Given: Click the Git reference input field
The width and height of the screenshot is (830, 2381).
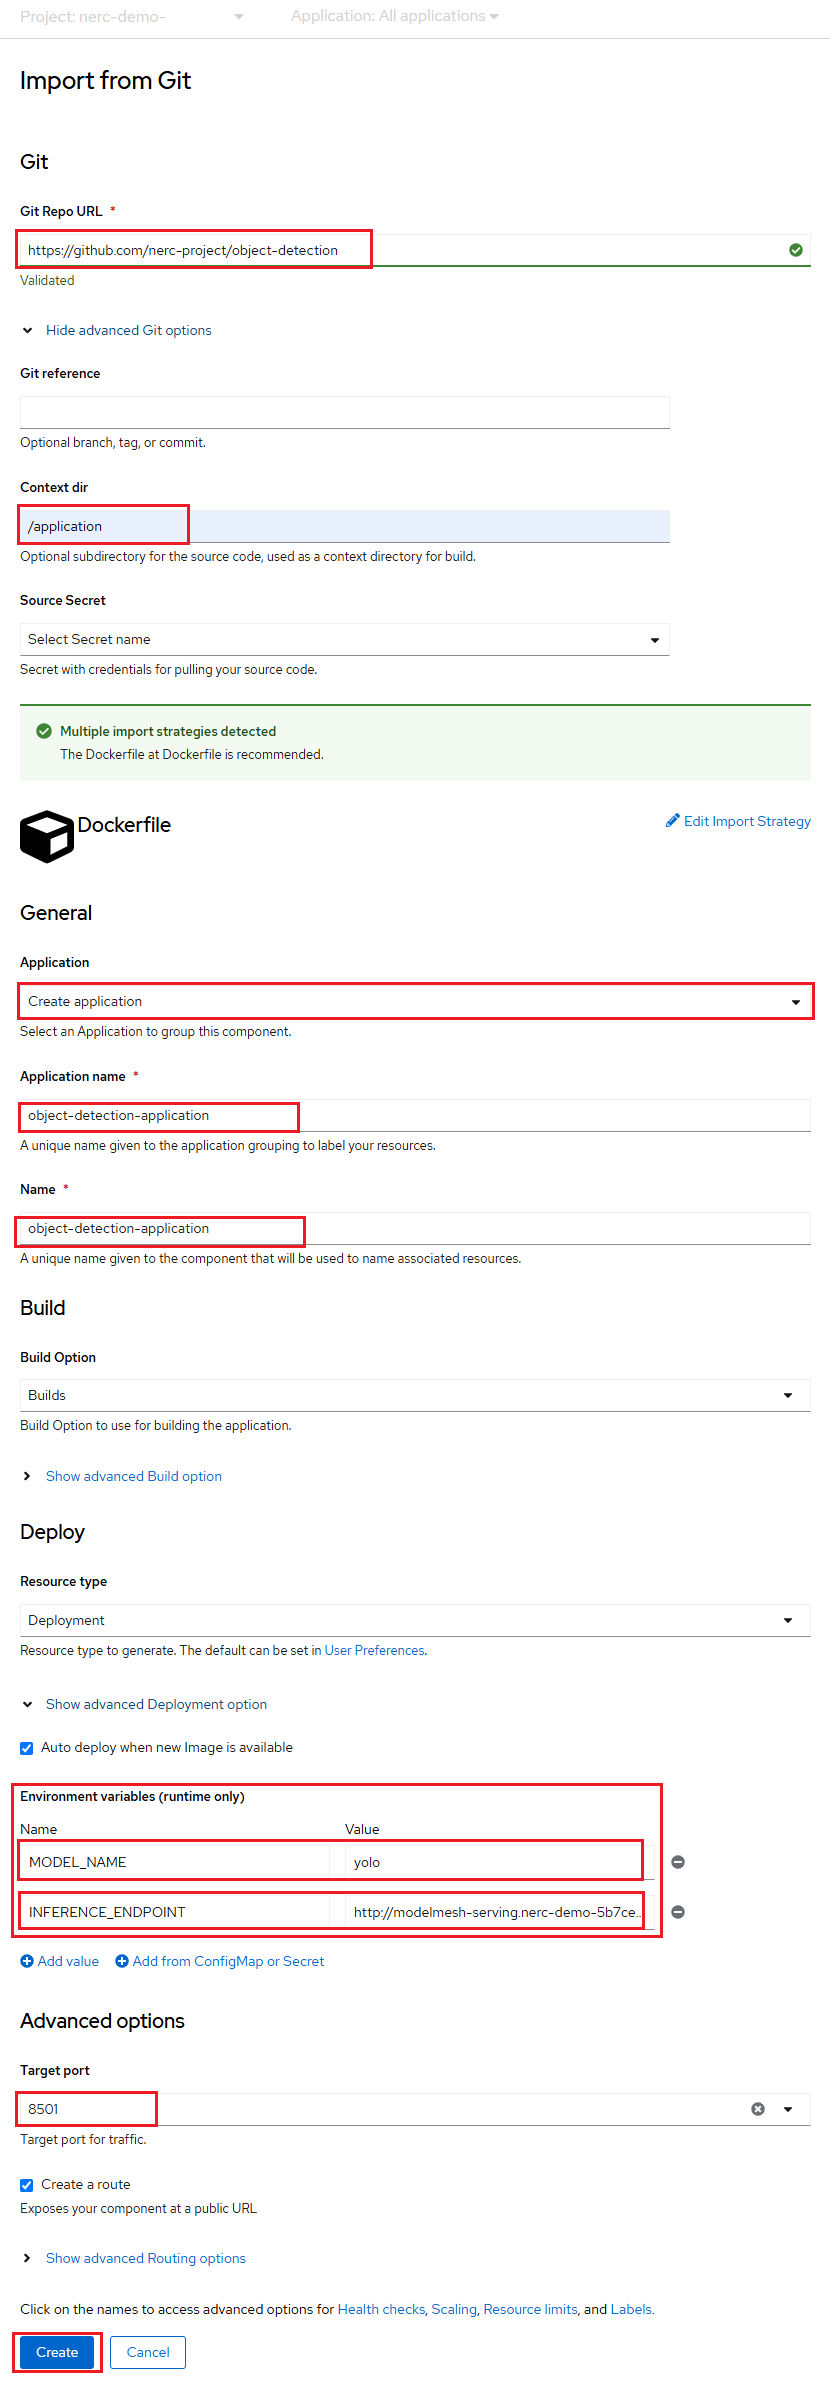Looking at the screenshot, I should tap(345, 413).
